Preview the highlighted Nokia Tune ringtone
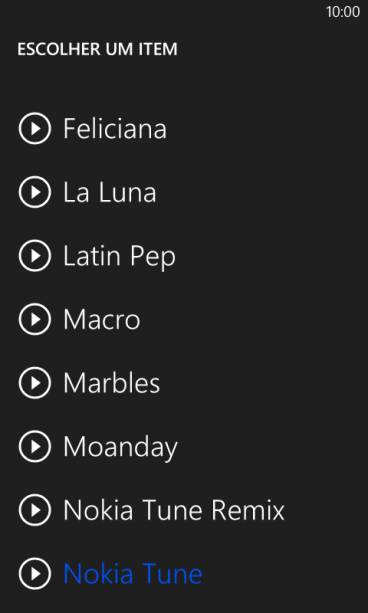The height and width of the screenshot is (613, 368). (35, 574)
